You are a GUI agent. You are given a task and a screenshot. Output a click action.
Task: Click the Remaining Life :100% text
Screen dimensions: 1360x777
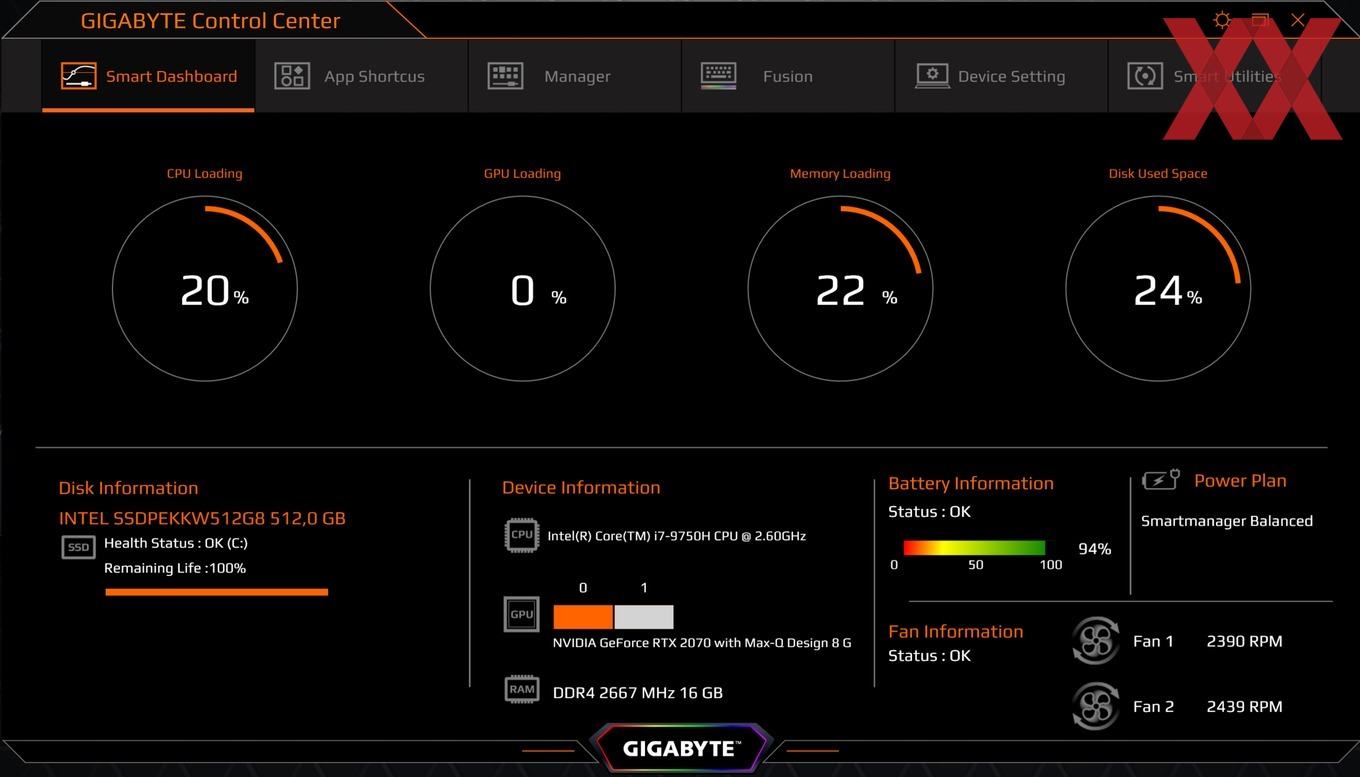(175, 568)
